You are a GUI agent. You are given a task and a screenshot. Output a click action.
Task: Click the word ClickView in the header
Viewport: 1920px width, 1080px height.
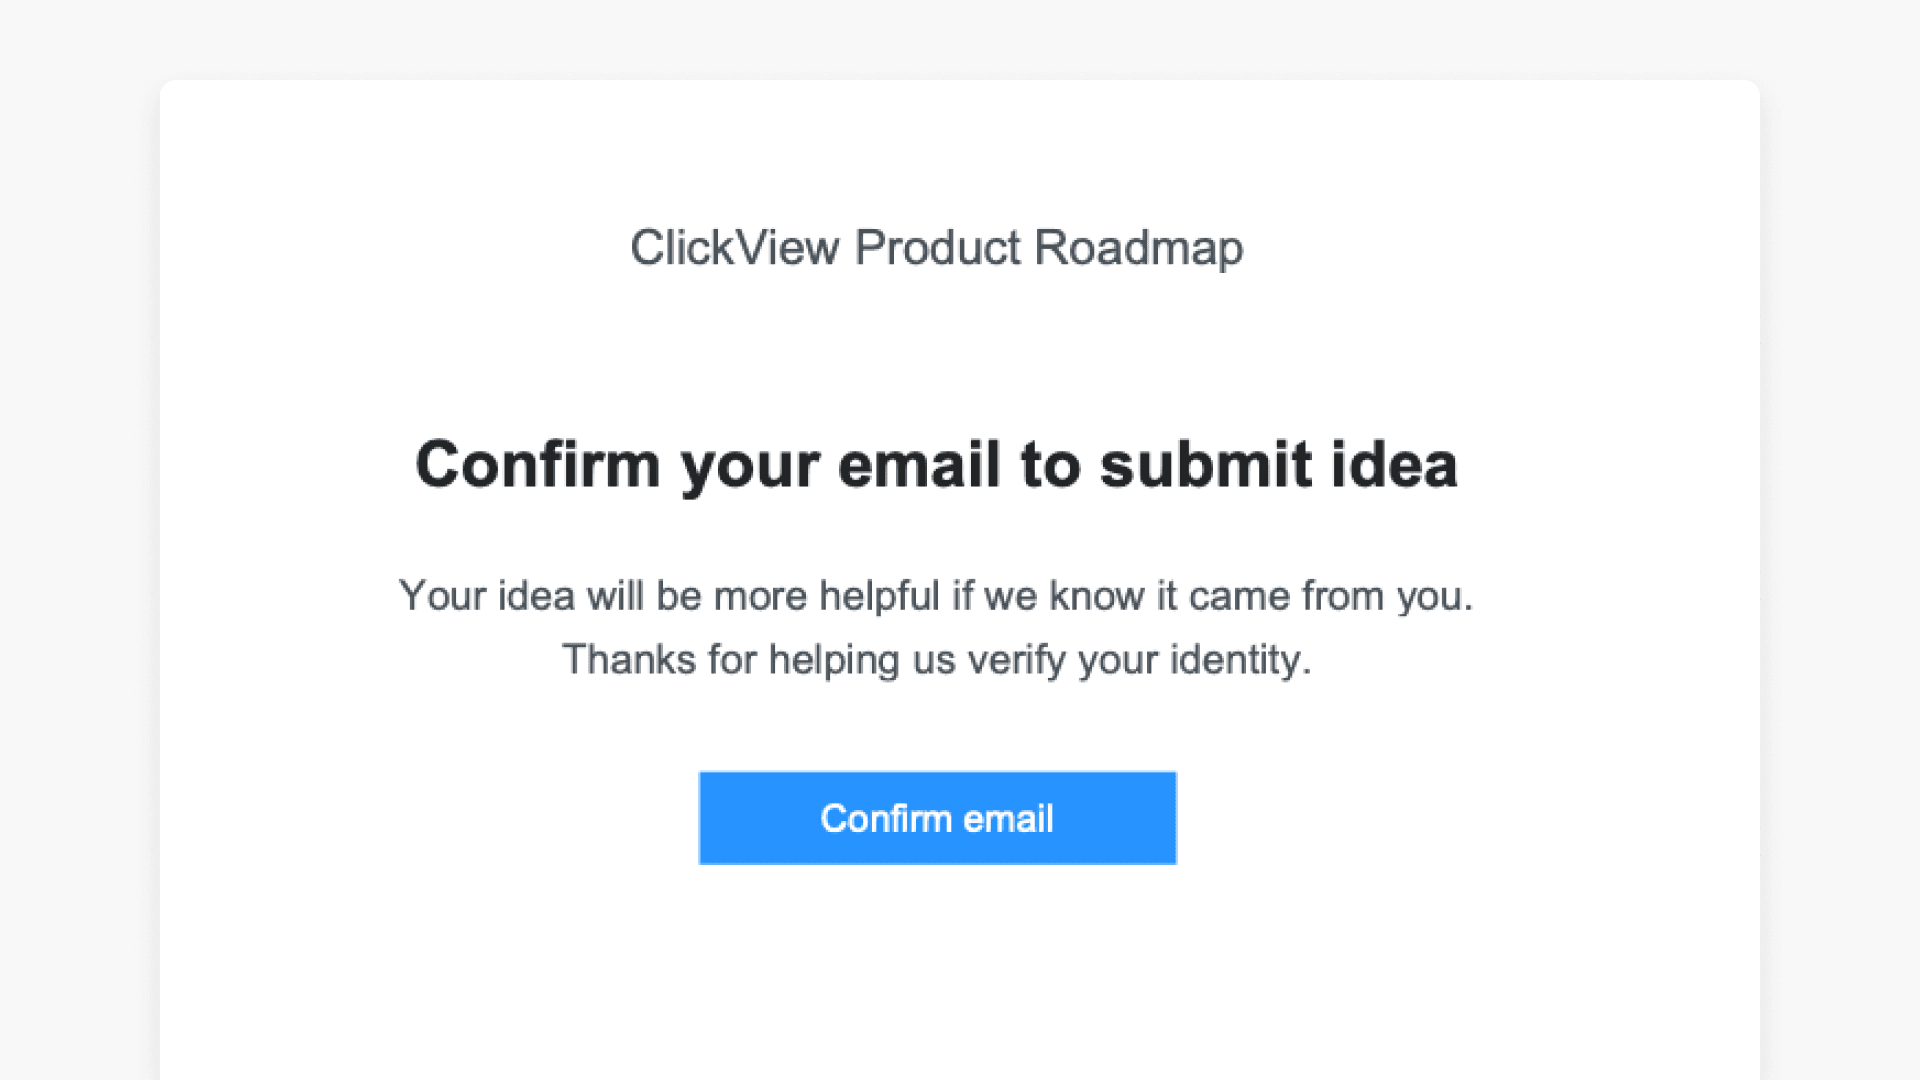click(x=737, y=248)
